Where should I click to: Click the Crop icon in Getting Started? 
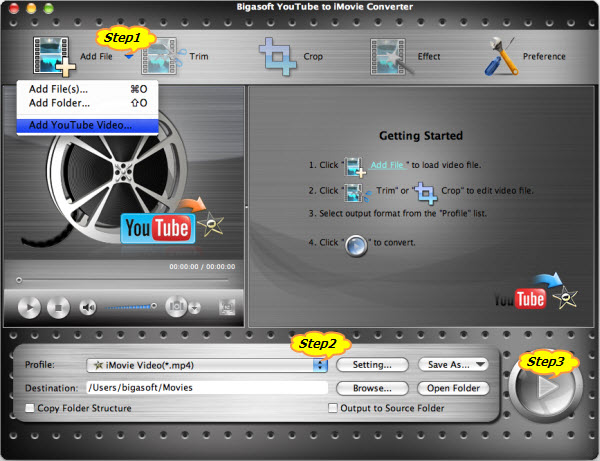point(426,193)
